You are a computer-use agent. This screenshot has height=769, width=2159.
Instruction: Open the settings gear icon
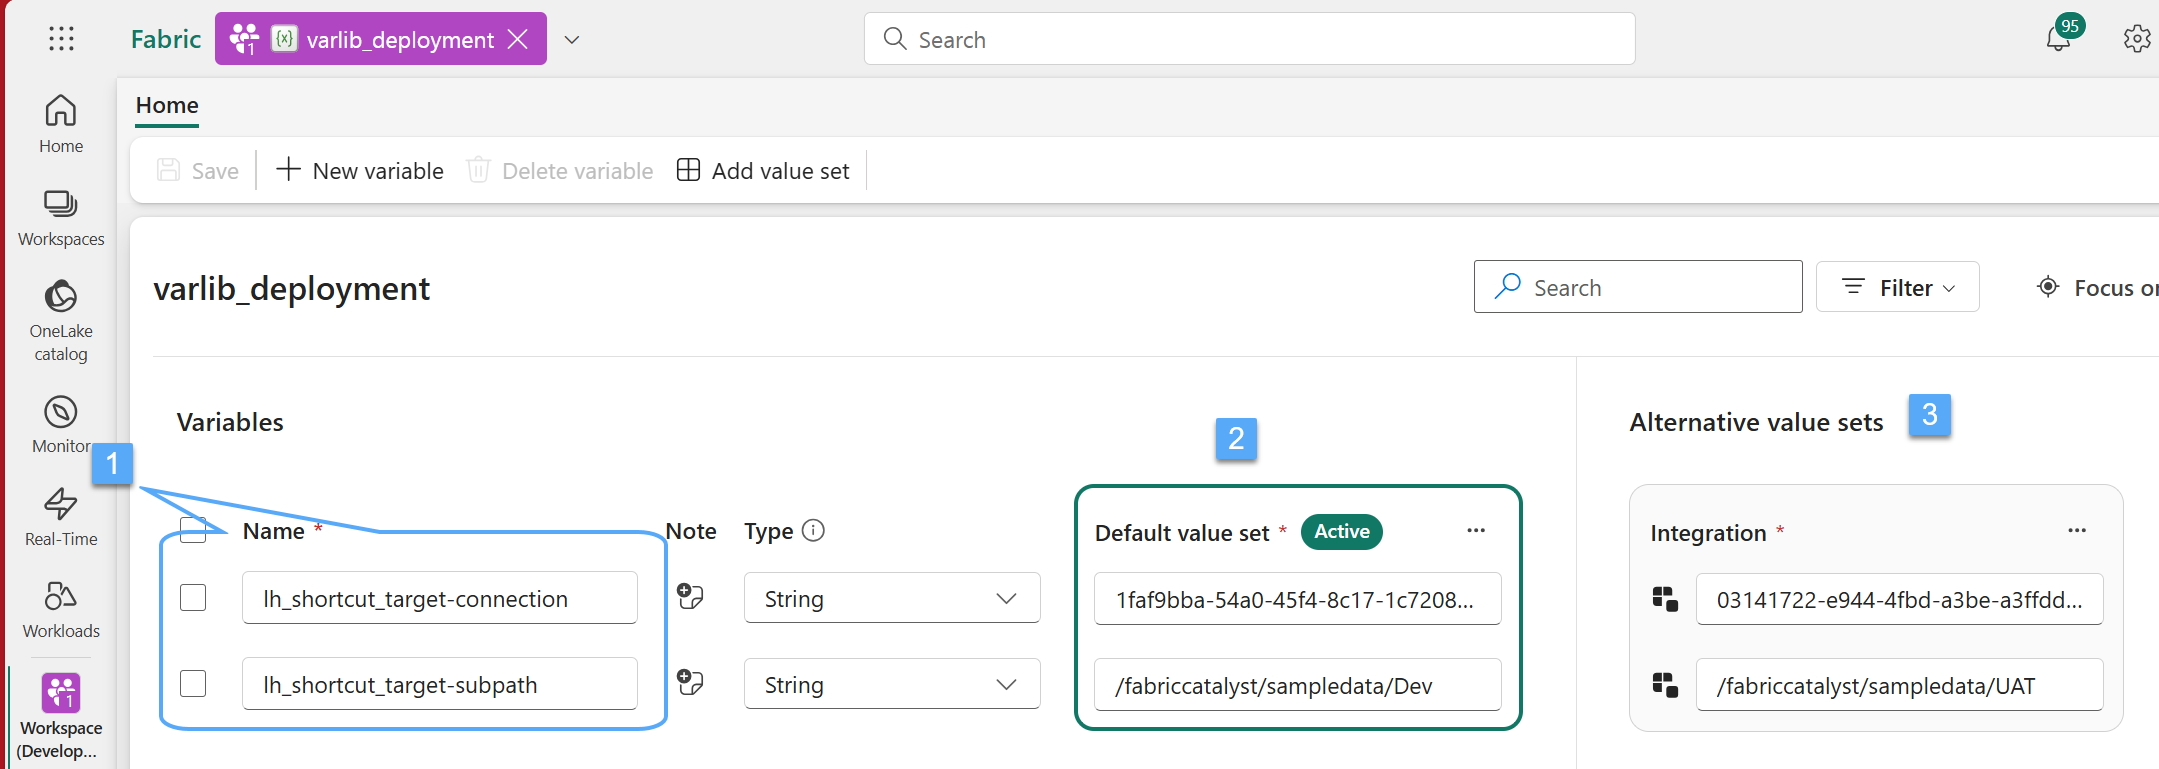2136,39
